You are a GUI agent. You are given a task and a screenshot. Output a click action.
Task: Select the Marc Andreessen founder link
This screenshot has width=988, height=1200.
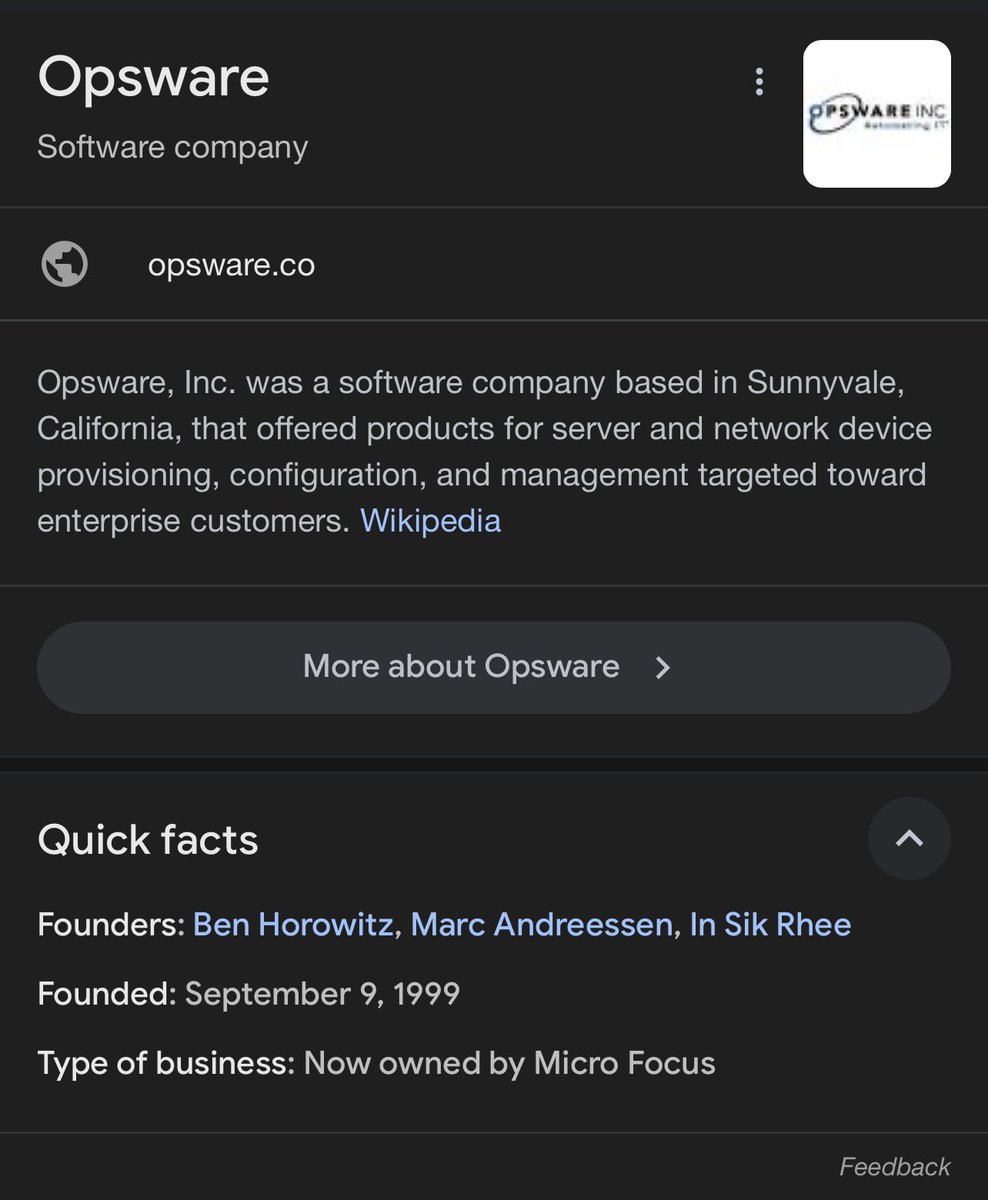(541, 924)
